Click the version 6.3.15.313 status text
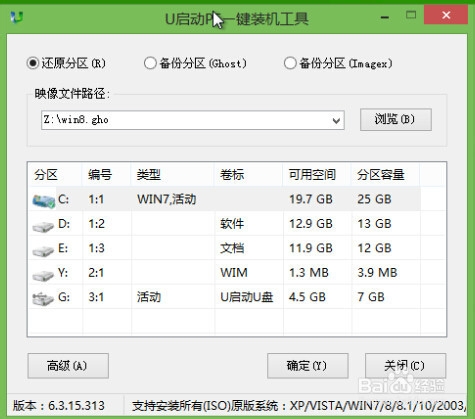 (x=59, y=406)
